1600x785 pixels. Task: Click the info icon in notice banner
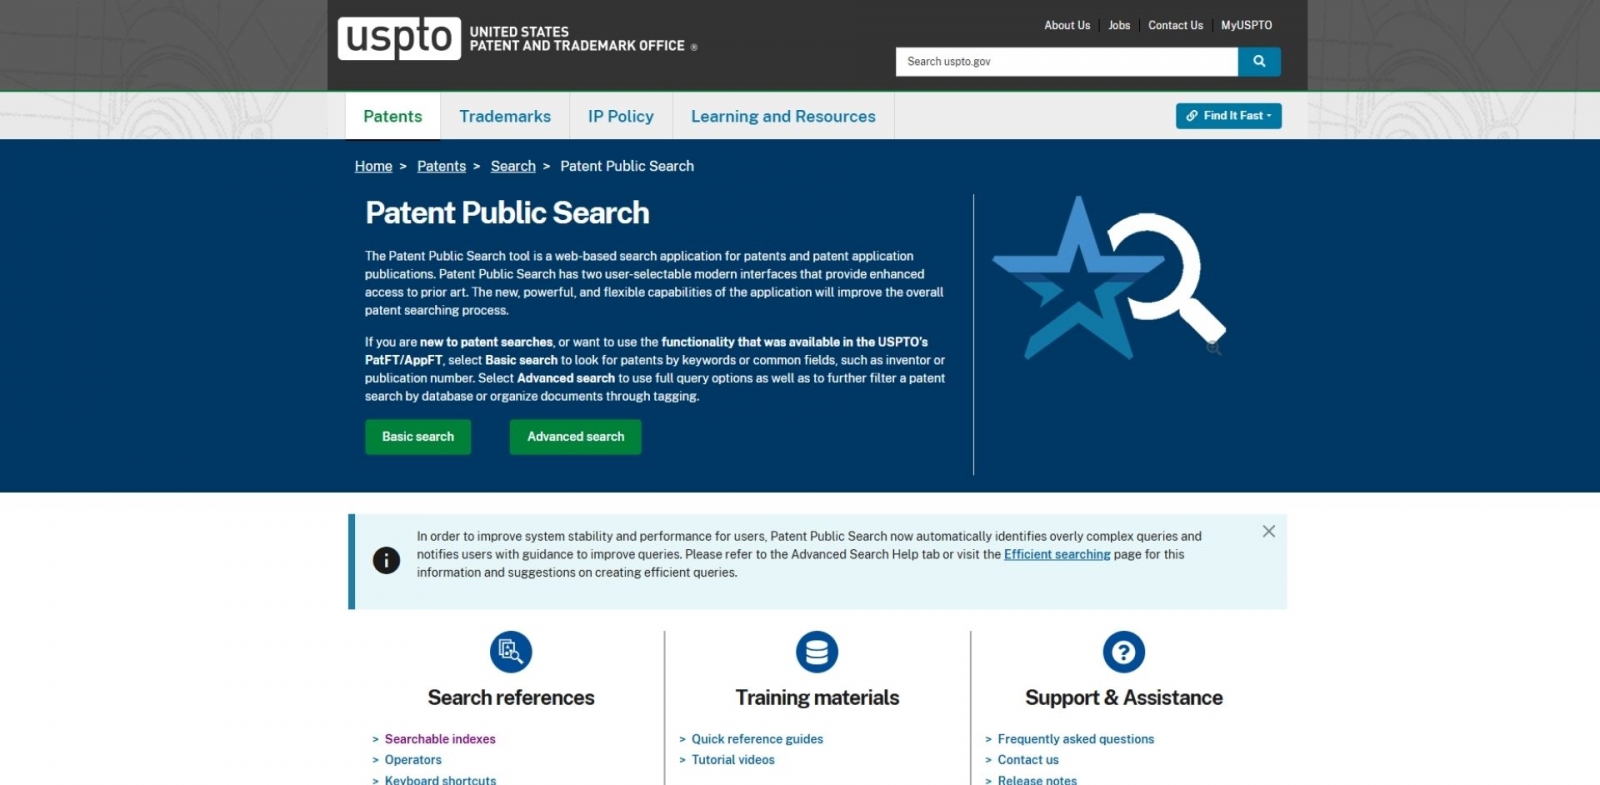tap(386, 561)
